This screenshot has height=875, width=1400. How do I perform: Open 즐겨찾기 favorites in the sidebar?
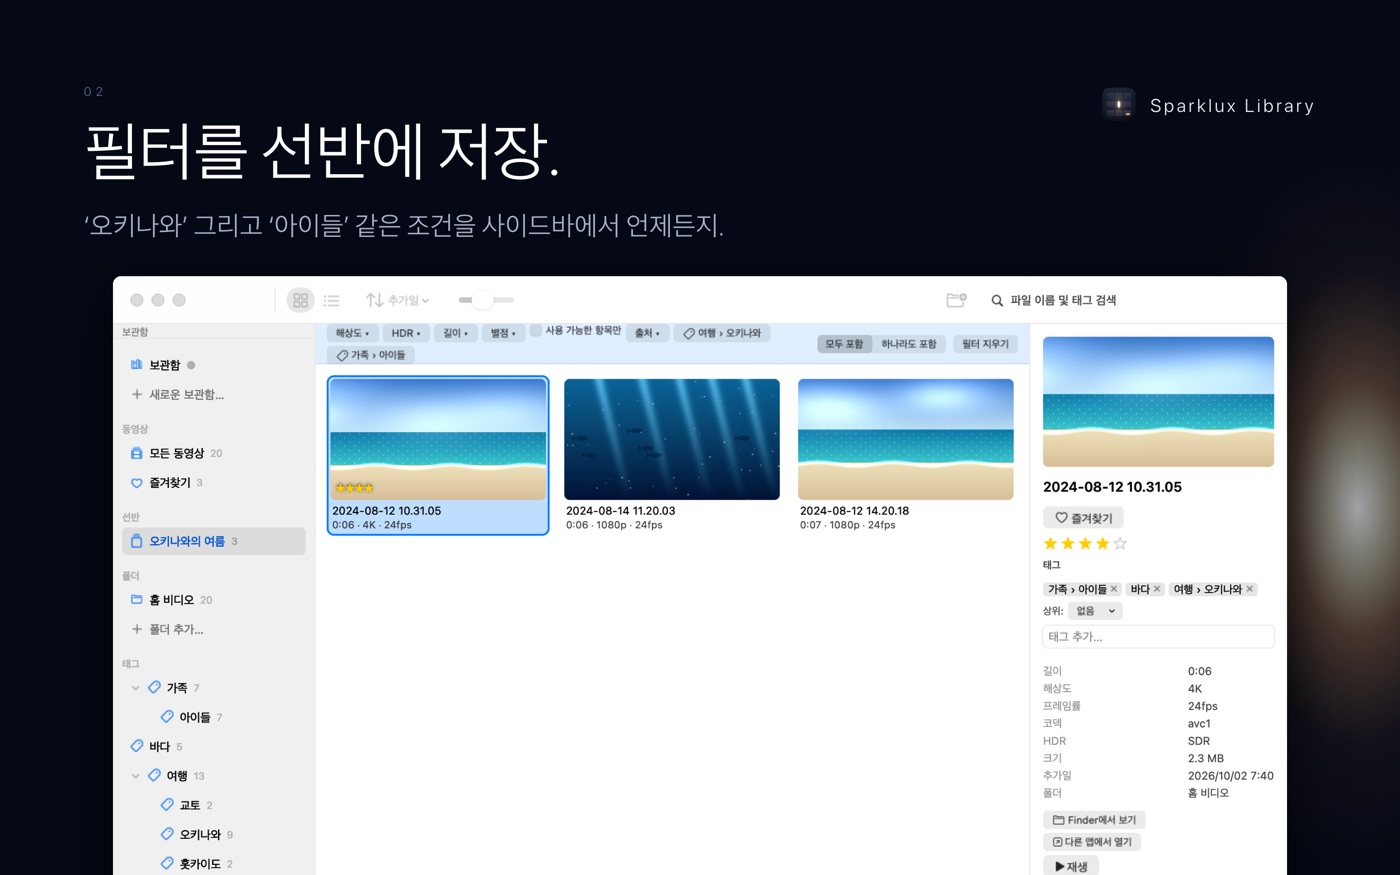(x=213, y=482)
